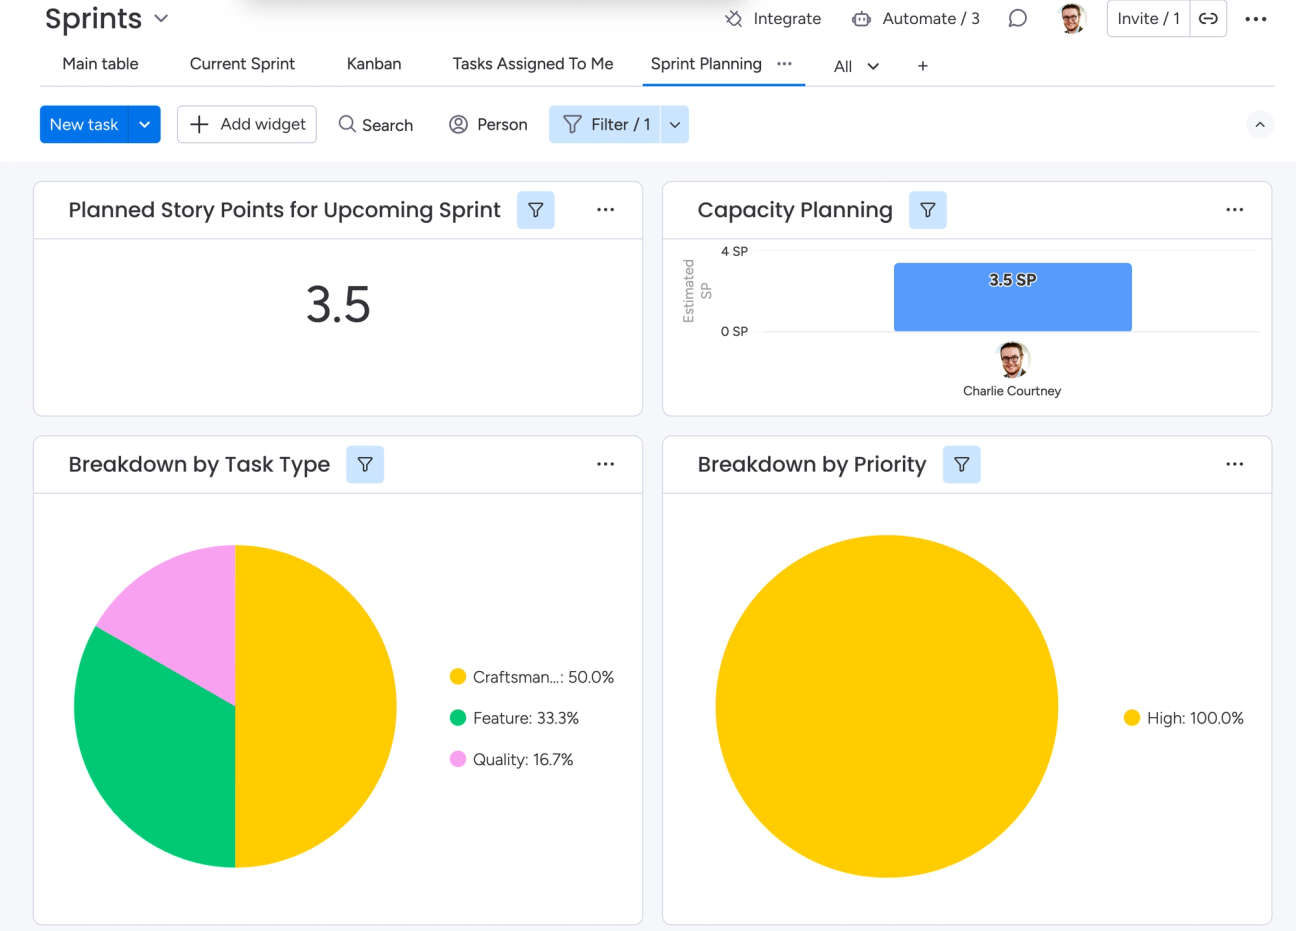
Task: Open the Integrate plug icon
Action: [733, 19]
